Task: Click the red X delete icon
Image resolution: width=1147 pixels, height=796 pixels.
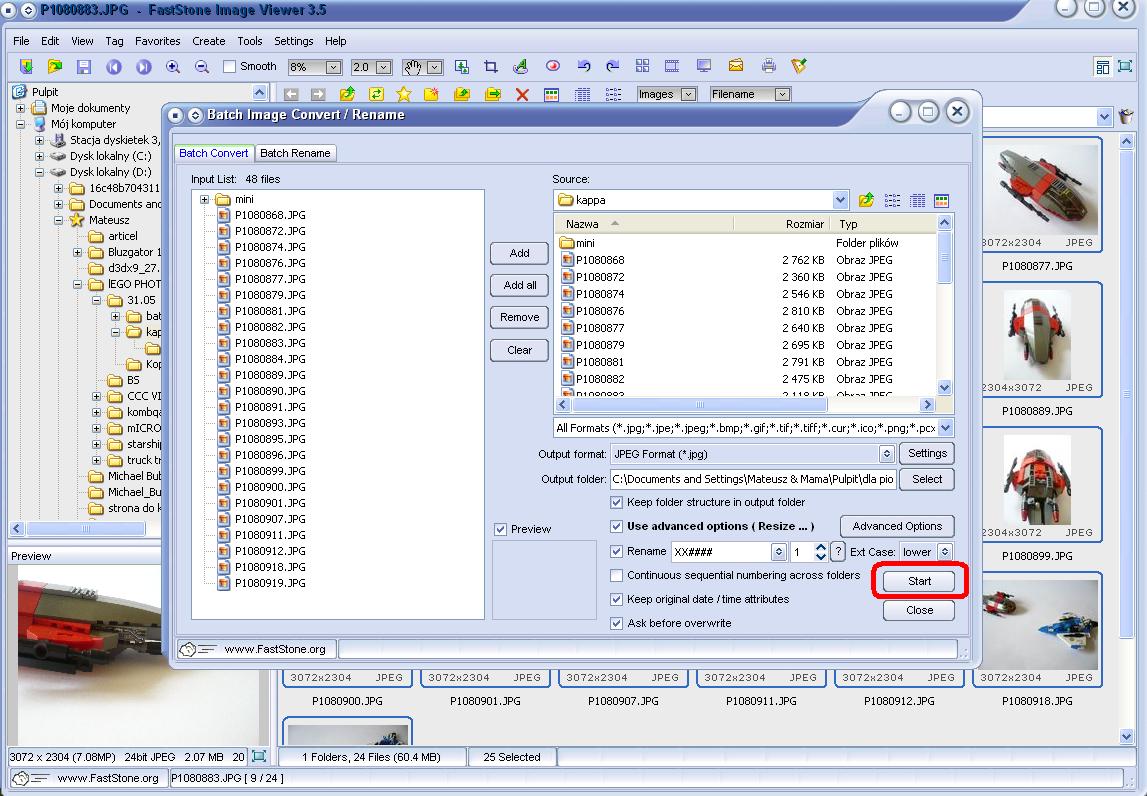Action: click(x=522, y=94)
